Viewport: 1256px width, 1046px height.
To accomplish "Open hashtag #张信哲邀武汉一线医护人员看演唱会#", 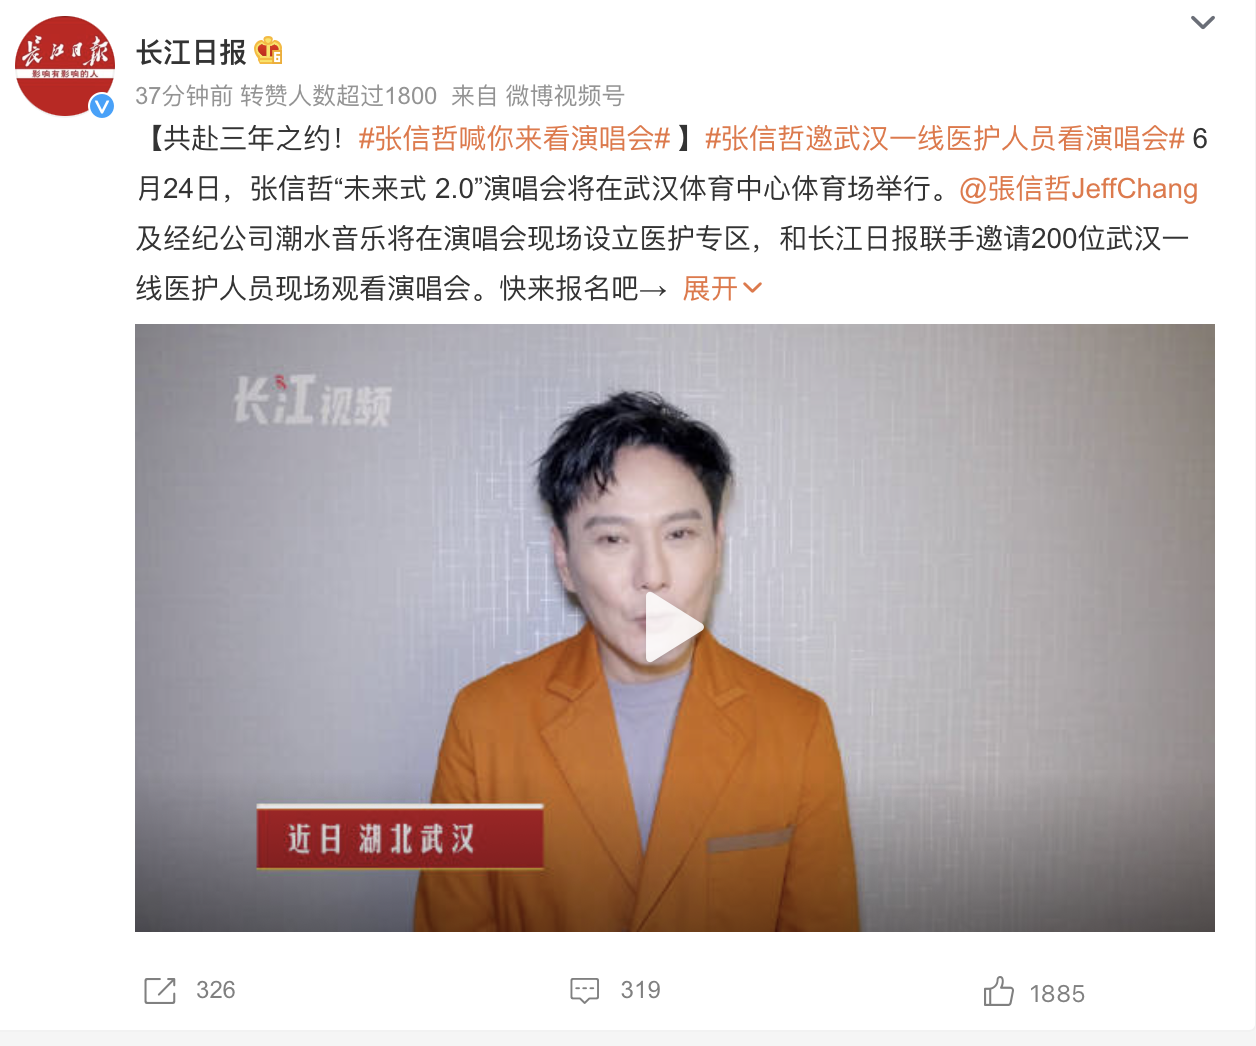I will (x=945, y=138).
